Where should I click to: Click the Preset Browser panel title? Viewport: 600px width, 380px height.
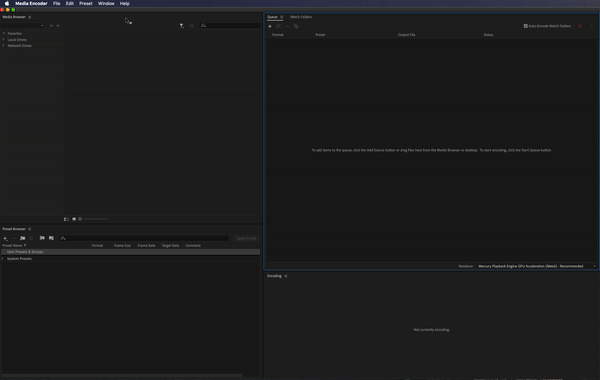[14, 229]
